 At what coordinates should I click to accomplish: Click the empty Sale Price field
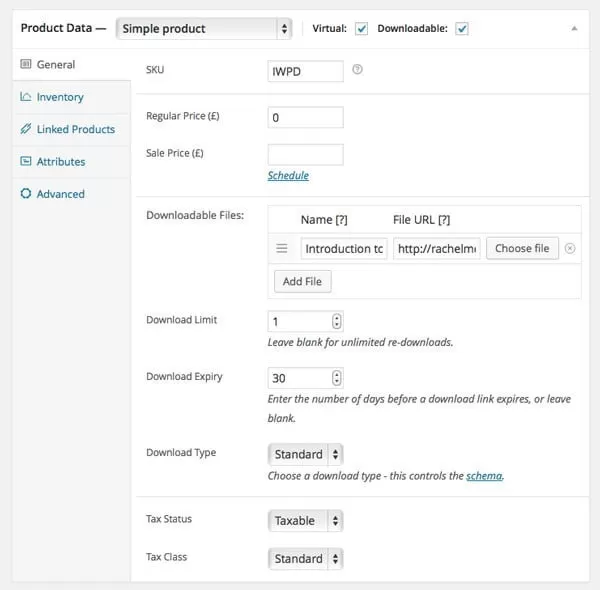[x=305, y=155]
